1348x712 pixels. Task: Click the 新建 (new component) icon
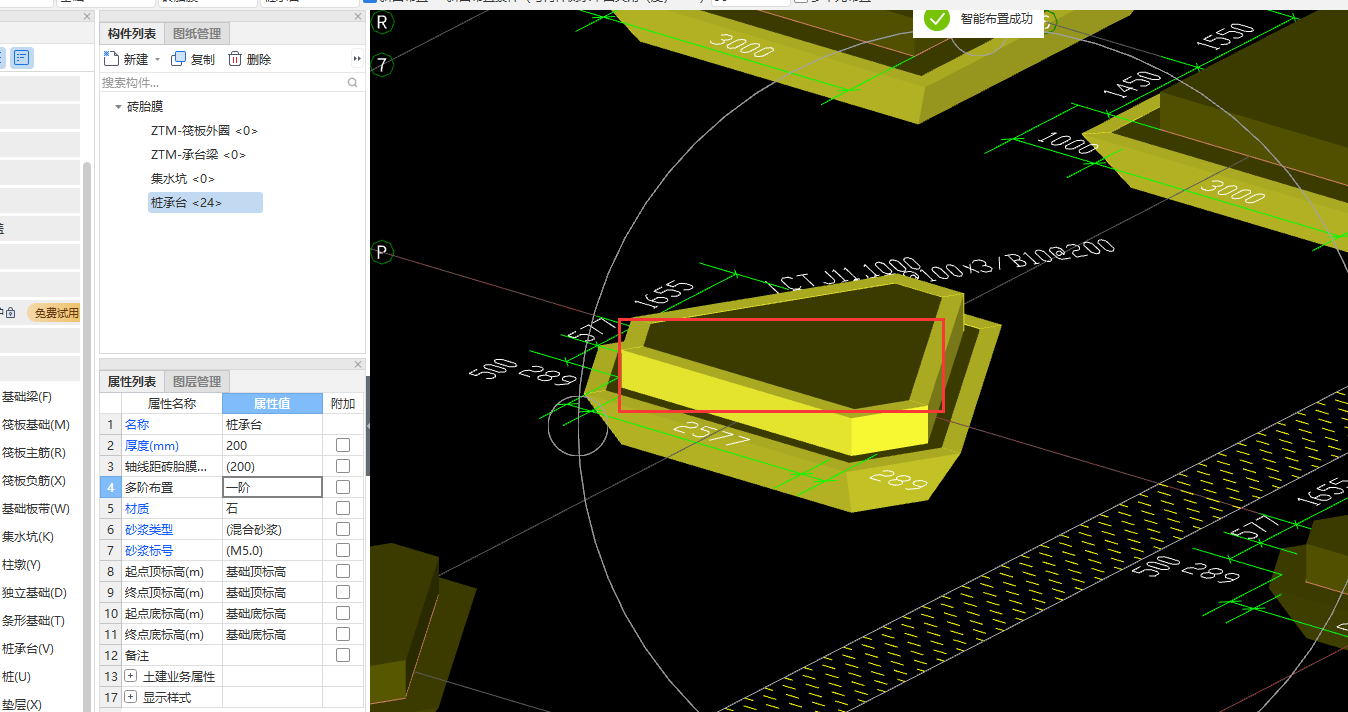(111, 59)
